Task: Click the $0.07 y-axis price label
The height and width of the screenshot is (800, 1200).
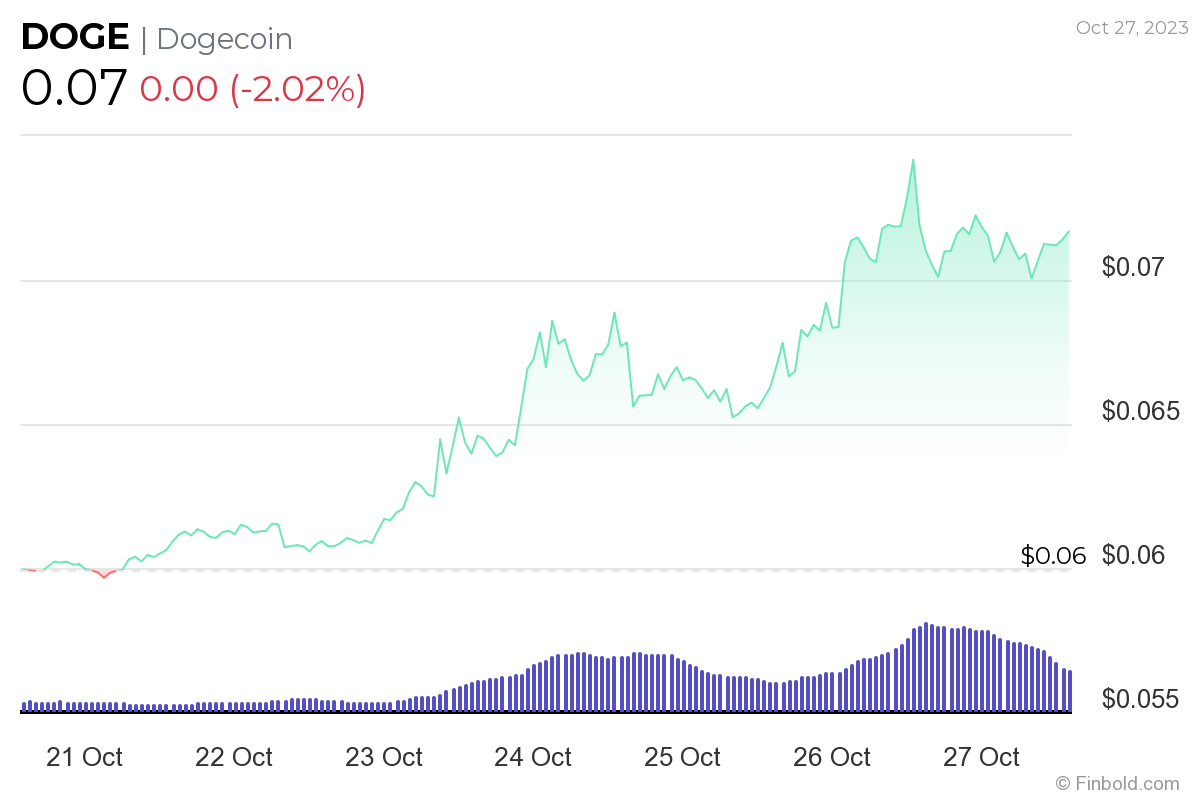Action: 1134,267
